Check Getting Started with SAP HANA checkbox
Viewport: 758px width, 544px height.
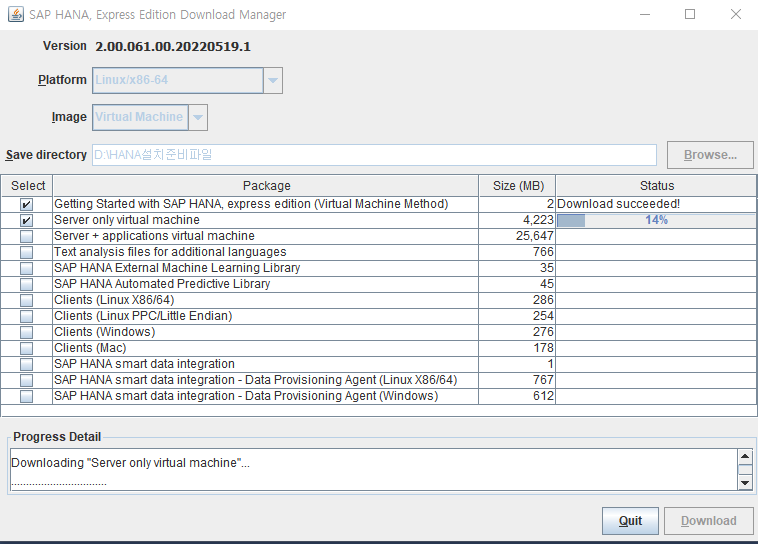27,204
